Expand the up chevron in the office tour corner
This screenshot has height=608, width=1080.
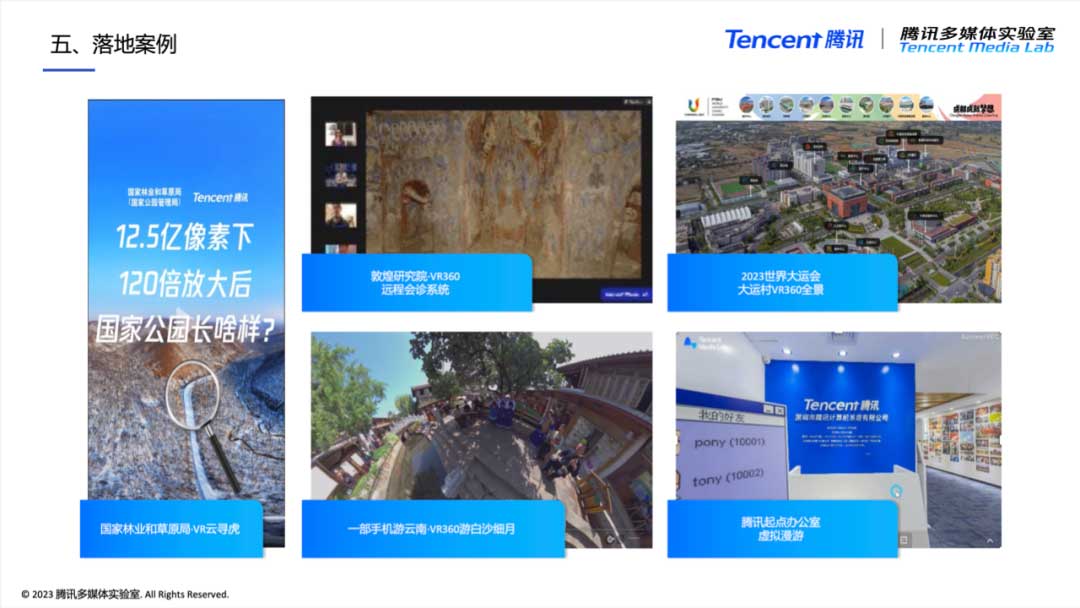pyautogui.click(x=989, y=539)
